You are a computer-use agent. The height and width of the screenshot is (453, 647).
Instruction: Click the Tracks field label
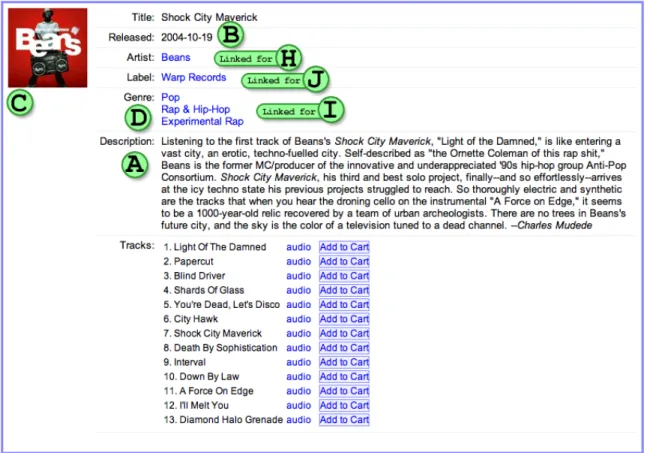pos(137,245)
